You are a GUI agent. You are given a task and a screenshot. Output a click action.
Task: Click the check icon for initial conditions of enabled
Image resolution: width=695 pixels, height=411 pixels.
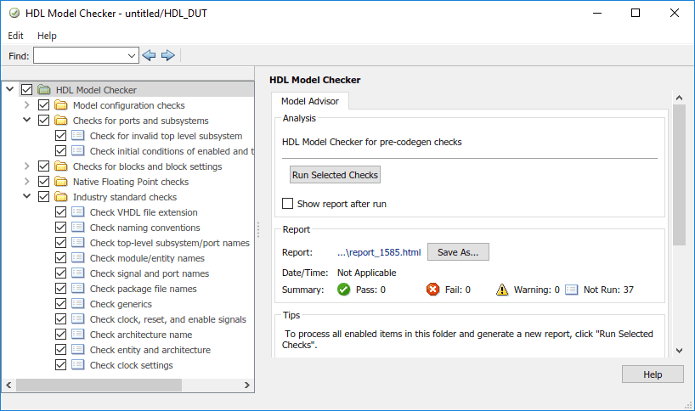tap(78, 151)
